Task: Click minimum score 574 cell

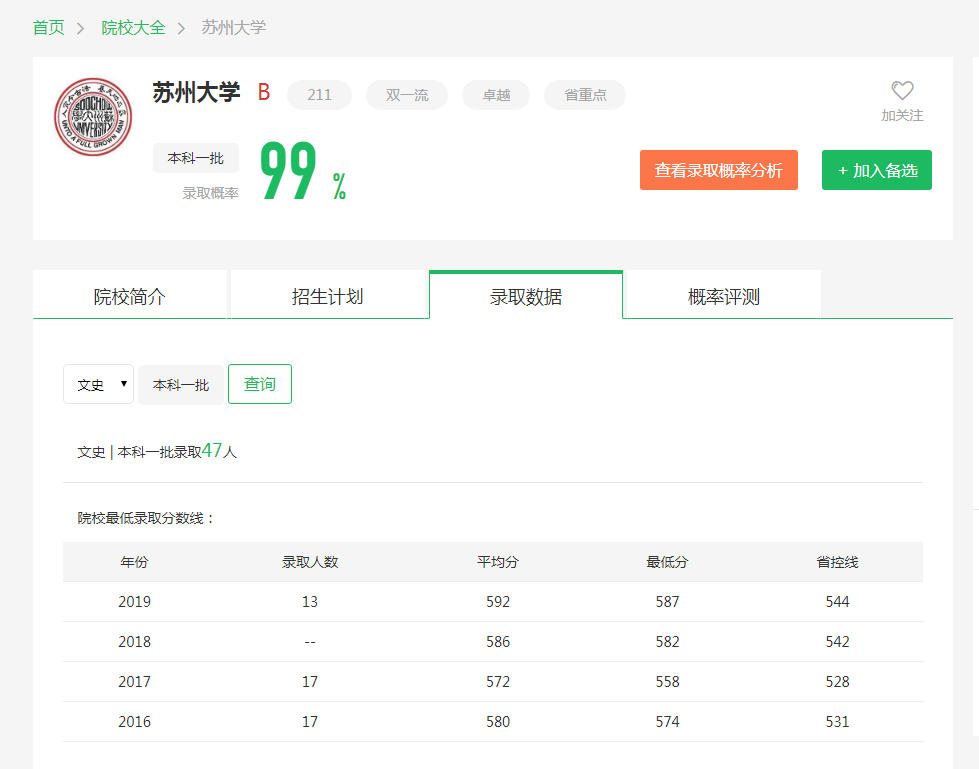Action: pyautogui.click(x=667, y=722)
